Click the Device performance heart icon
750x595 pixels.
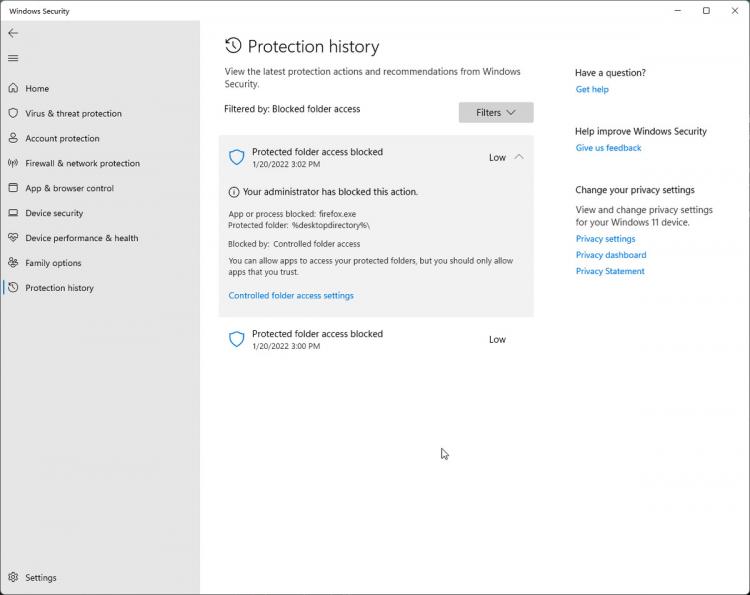[13, 237]
